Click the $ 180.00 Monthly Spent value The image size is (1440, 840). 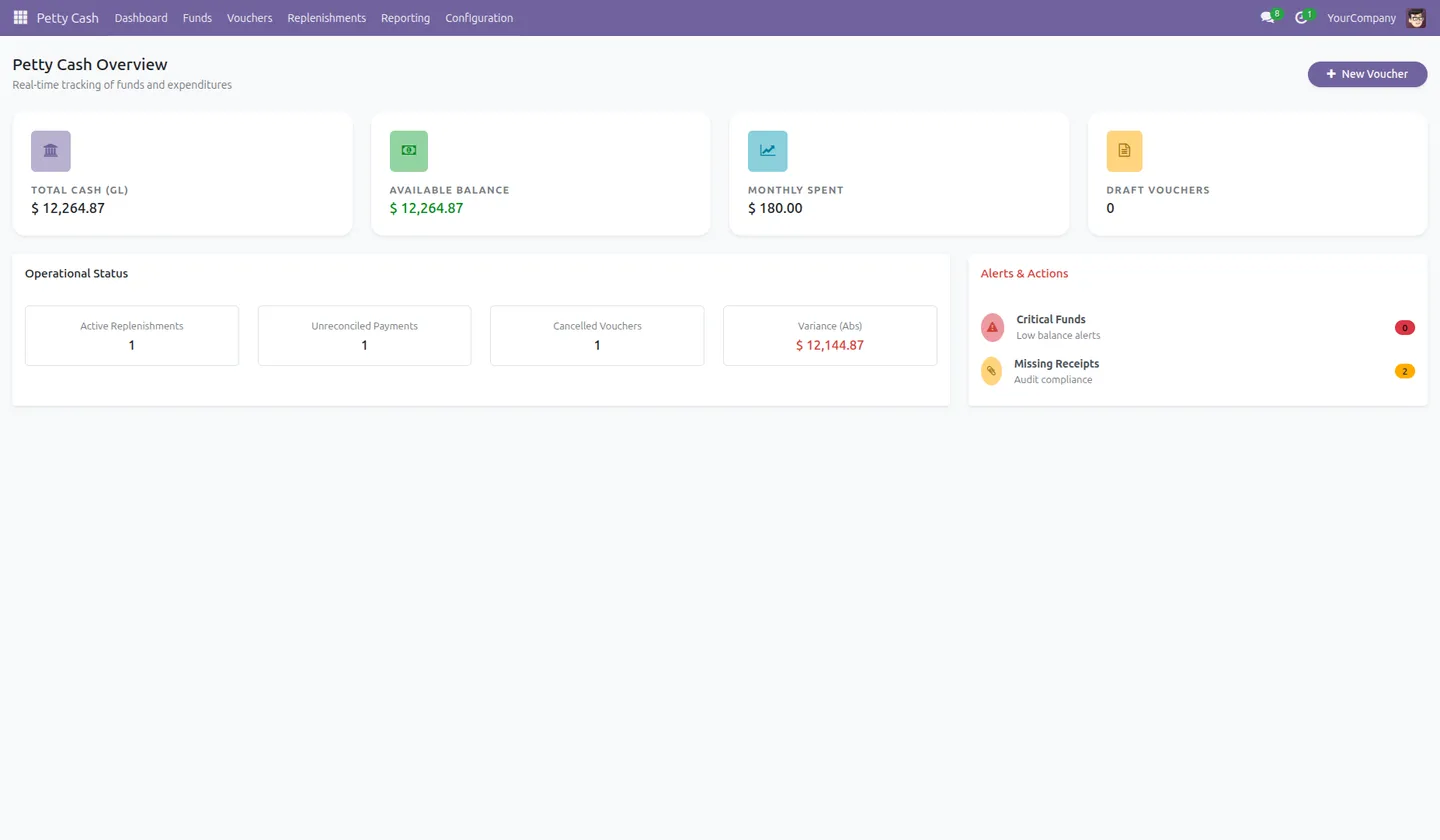775,209
